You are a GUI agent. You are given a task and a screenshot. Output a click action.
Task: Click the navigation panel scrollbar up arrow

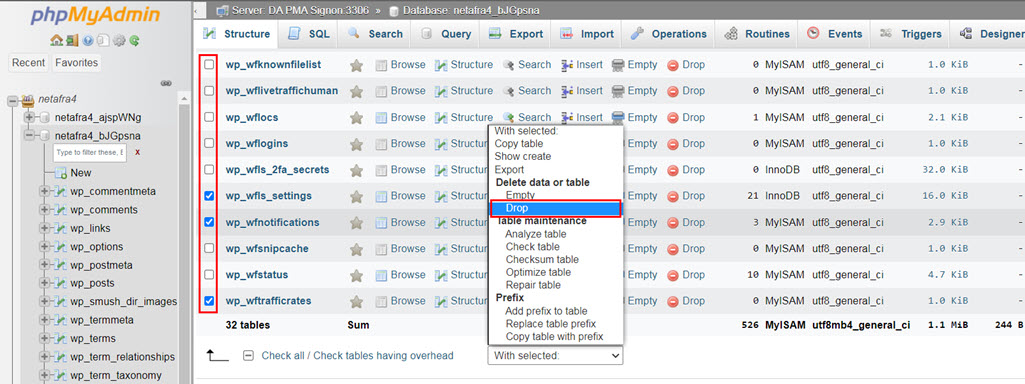(184, 98)
